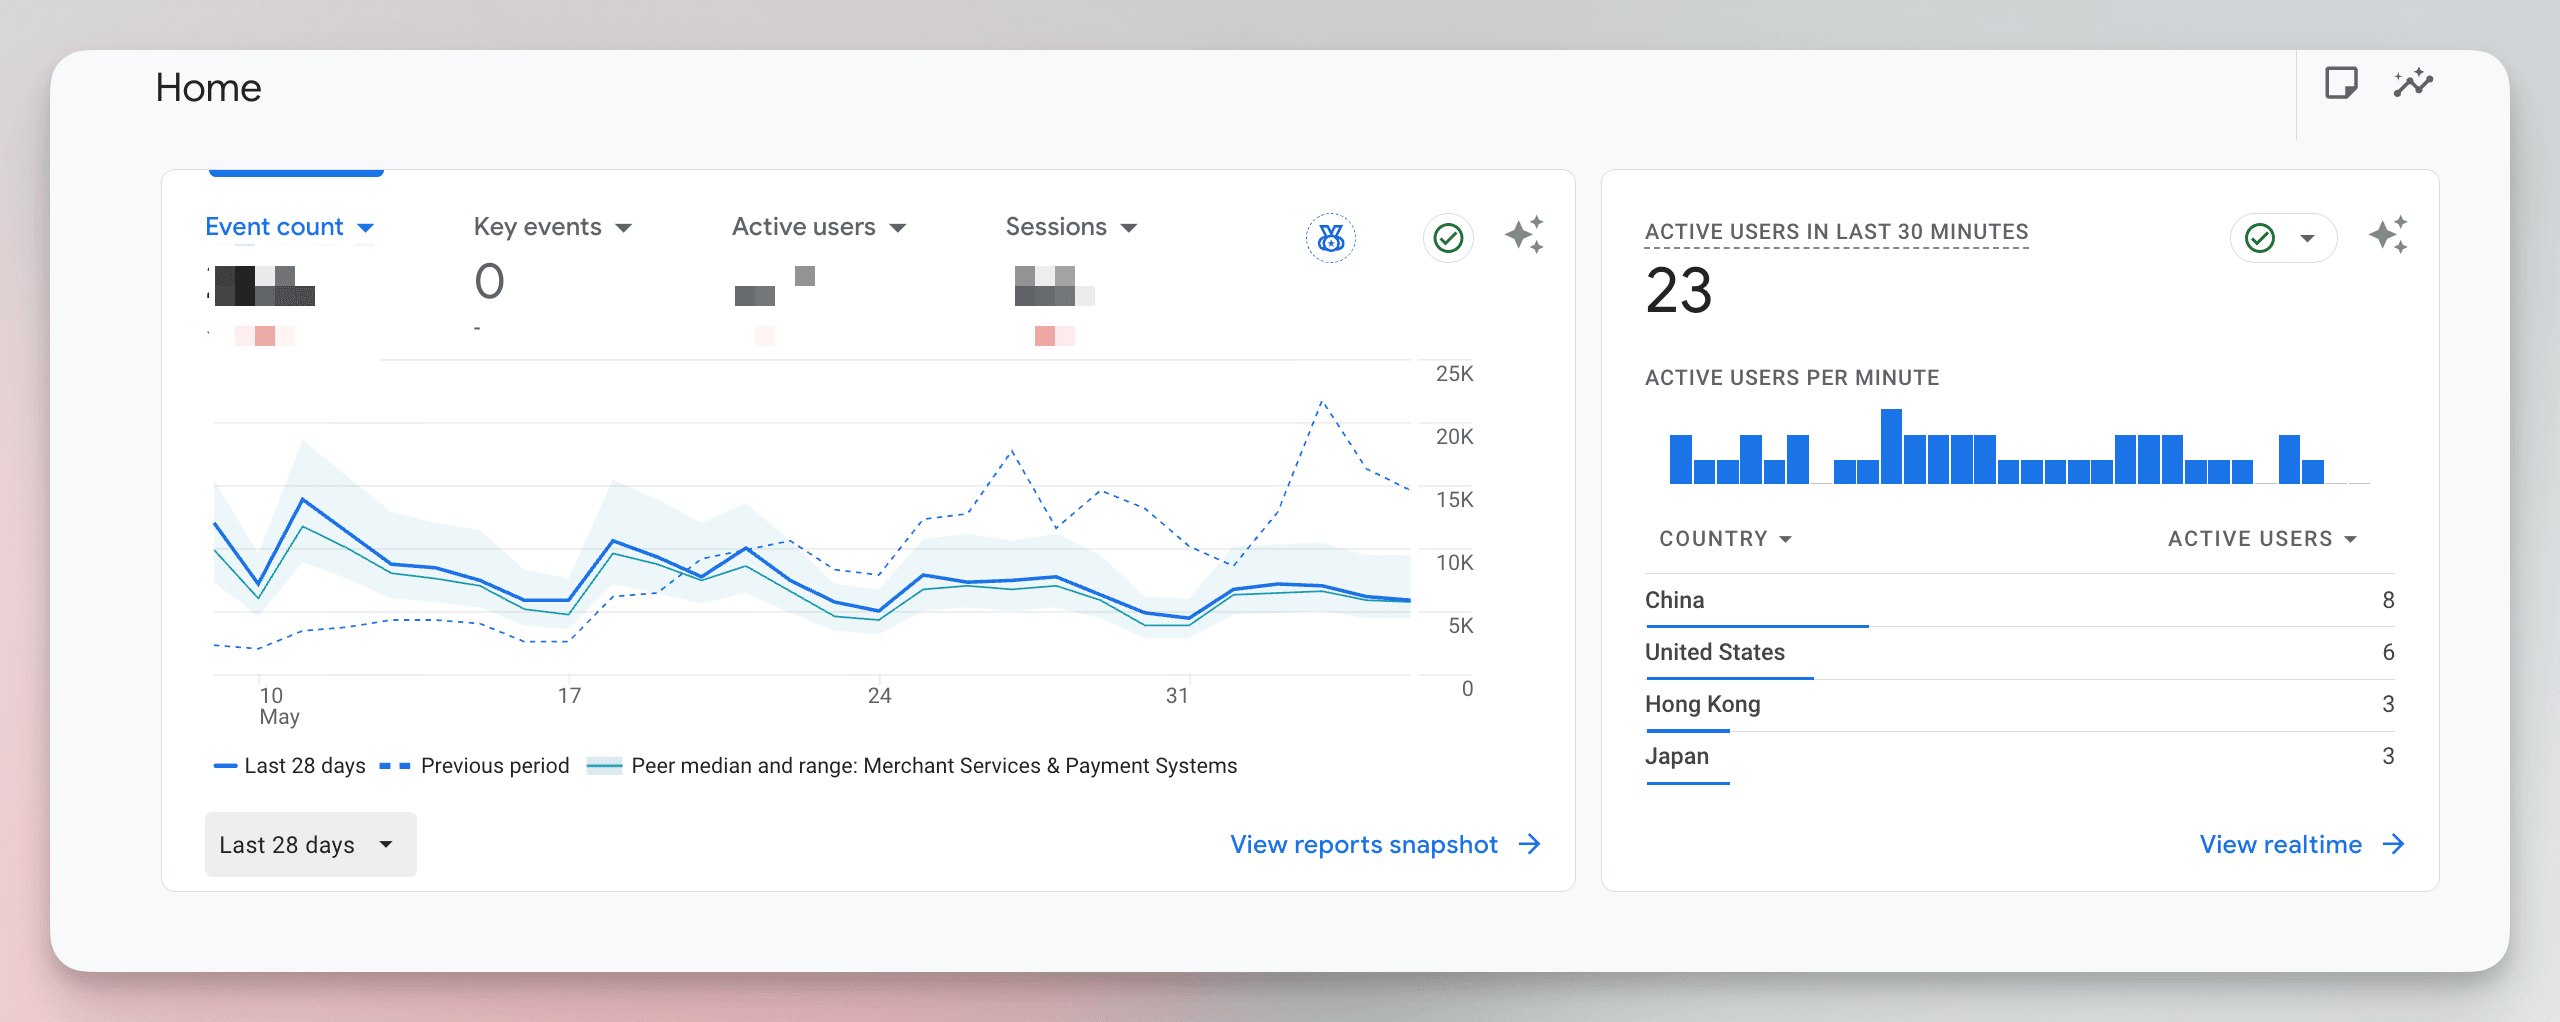2560x1022 pixels.
Task: Open the Key events metric dropdown
Action: 553,227
